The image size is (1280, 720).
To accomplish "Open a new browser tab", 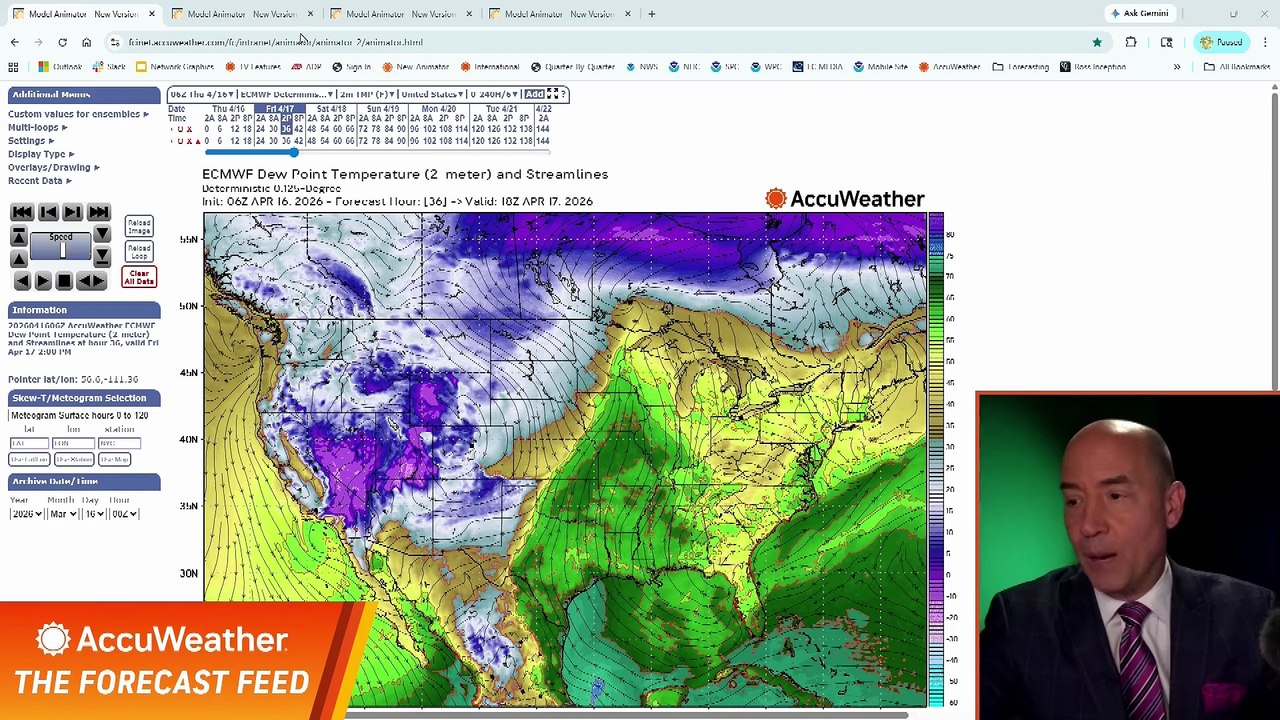I will (x=652, y=14).
